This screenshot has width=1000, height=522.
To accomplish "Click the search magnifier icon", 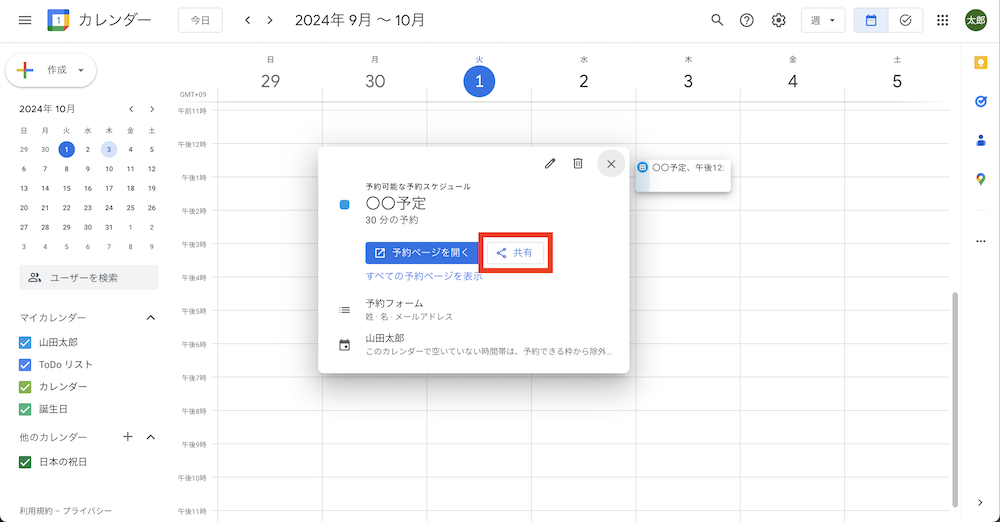I will click(716, 20).
